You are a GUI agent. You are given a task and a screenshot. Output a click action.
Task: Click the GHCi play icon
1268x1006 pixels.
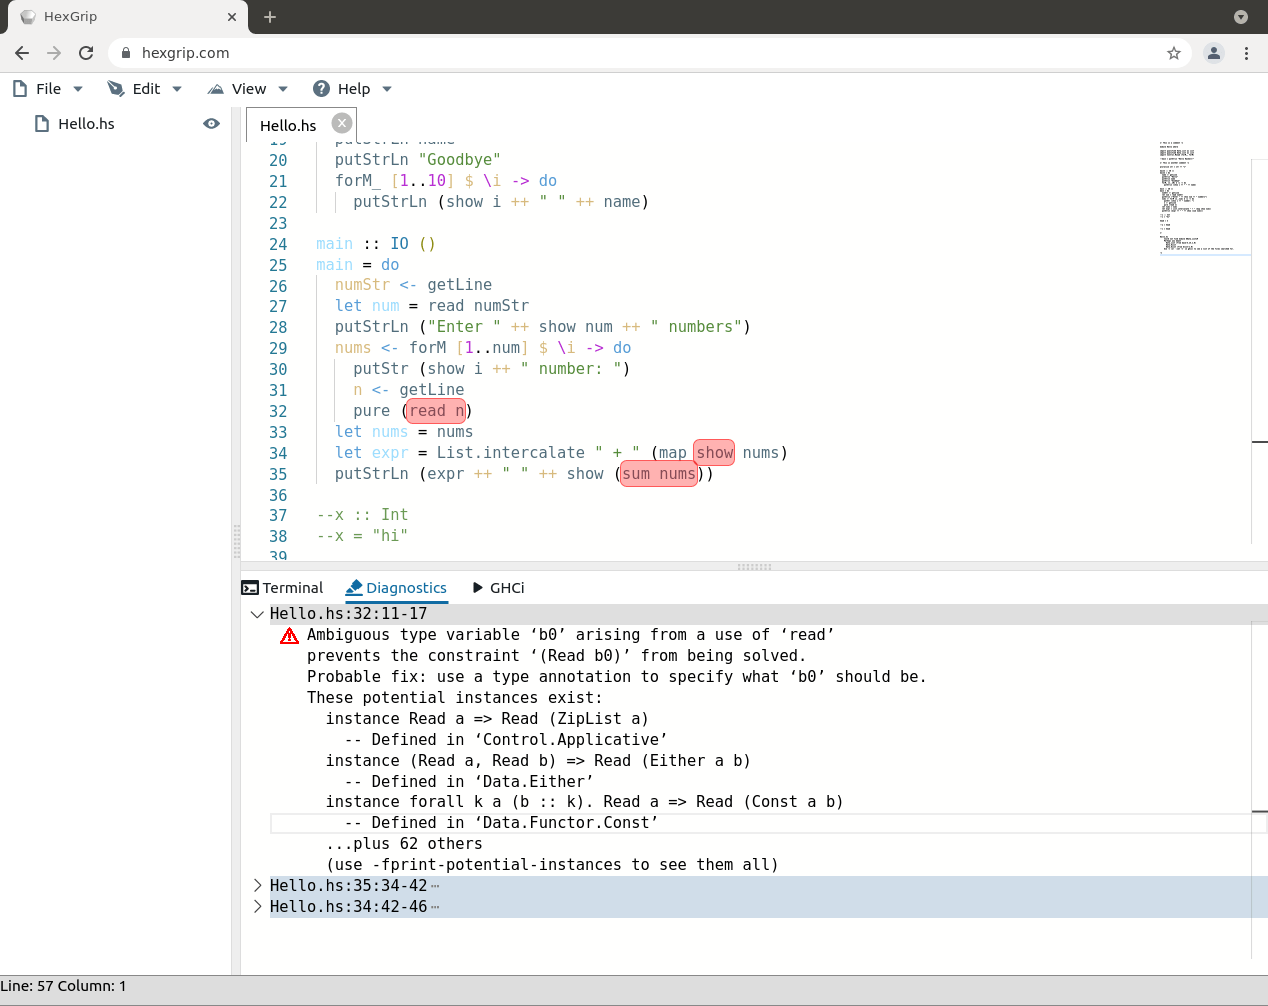point(477,587)
